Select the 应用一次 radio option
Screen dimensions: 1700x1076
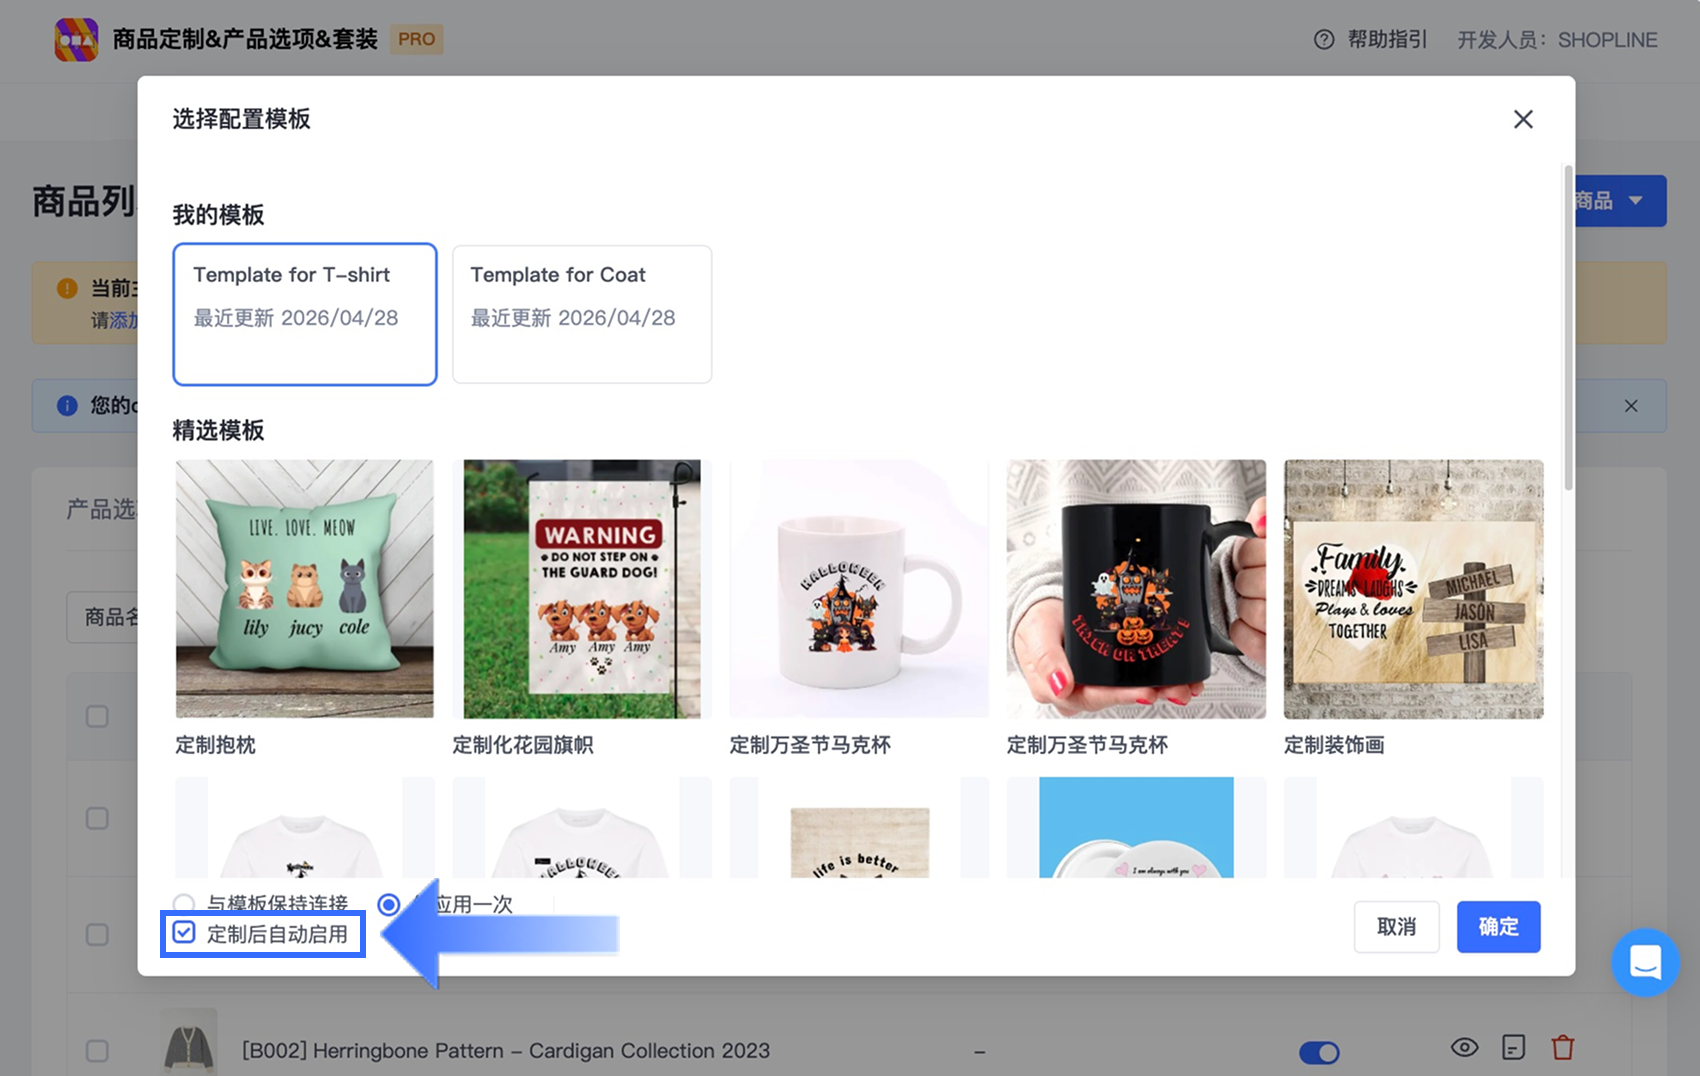[x=389, y=904]
